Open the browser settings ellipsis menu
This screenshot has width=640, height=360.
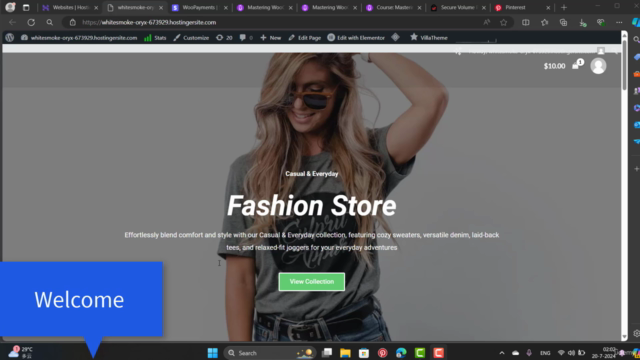[x=619, y=22]
